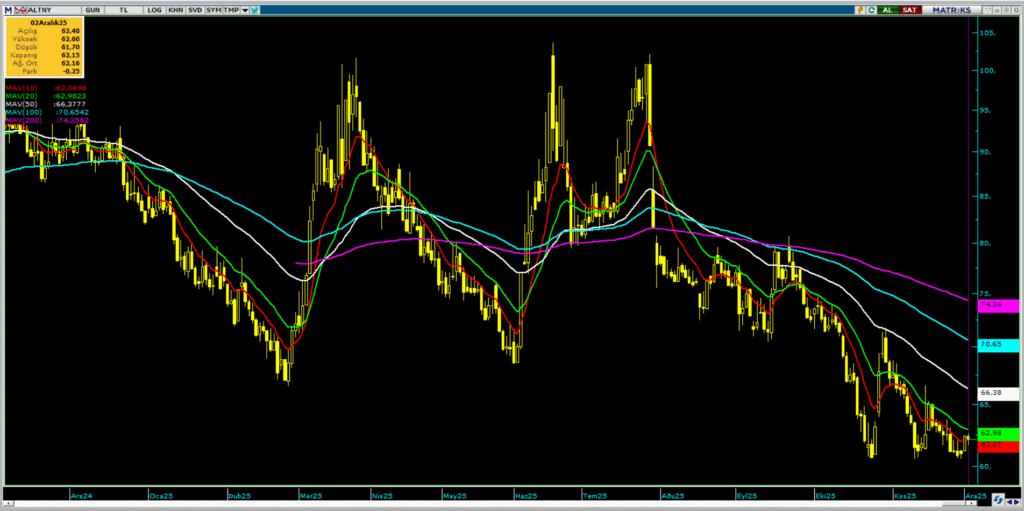The width and height of the screenshot is (1024, 511).
Task: Toggle the KHN option in toolbar
Action: [175, 9]
